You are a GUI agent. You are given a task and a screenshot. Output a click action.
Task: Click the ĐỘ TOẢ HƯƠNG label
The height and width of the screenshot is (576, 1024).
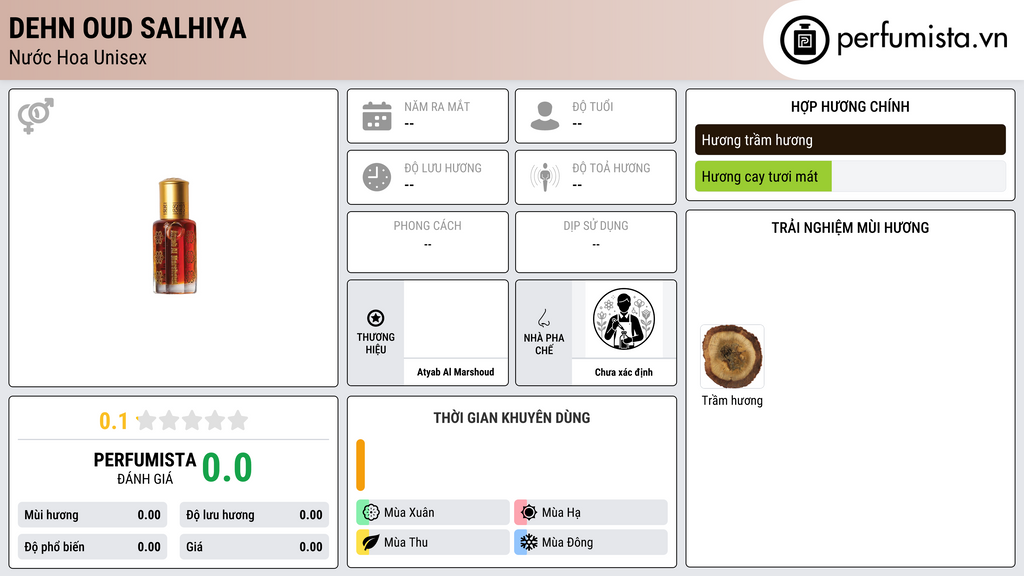click(x=611, y=168)
